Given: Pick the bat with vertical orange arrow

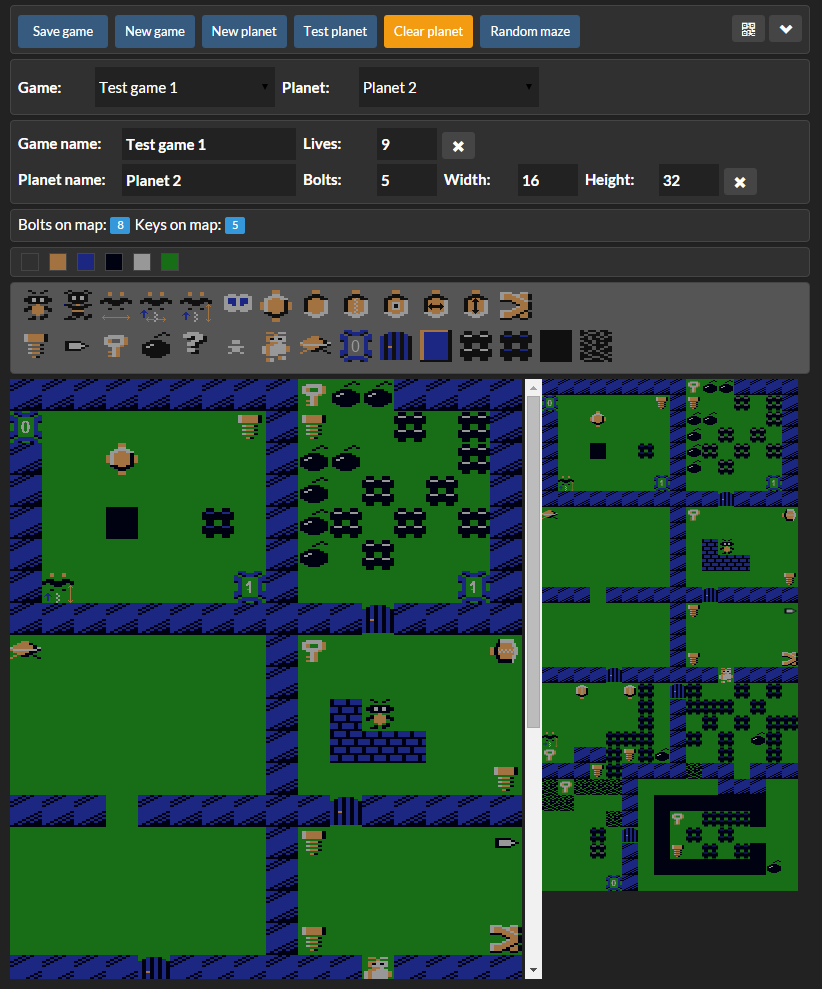Looking at the screenshot, I should (x=196, y=306).
